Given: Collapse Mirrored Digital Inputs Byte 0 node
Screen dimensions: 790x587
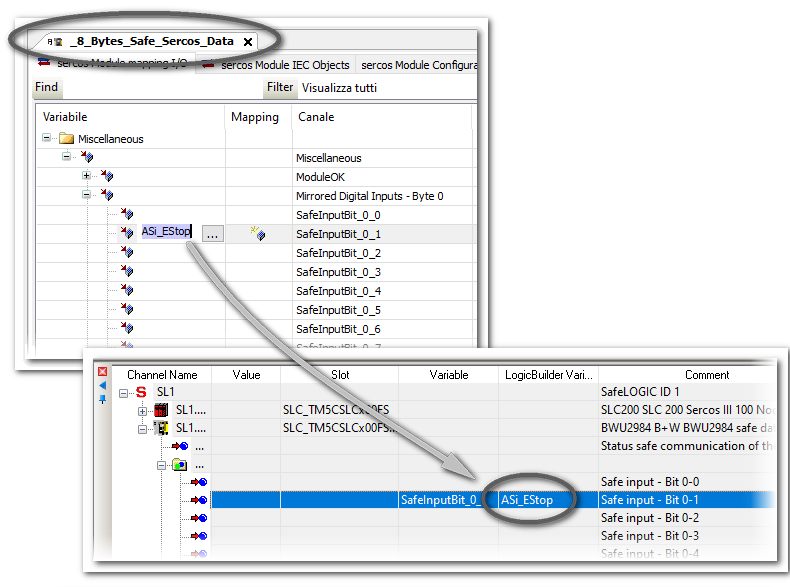Looking at the screenshot, I should 87,195.
